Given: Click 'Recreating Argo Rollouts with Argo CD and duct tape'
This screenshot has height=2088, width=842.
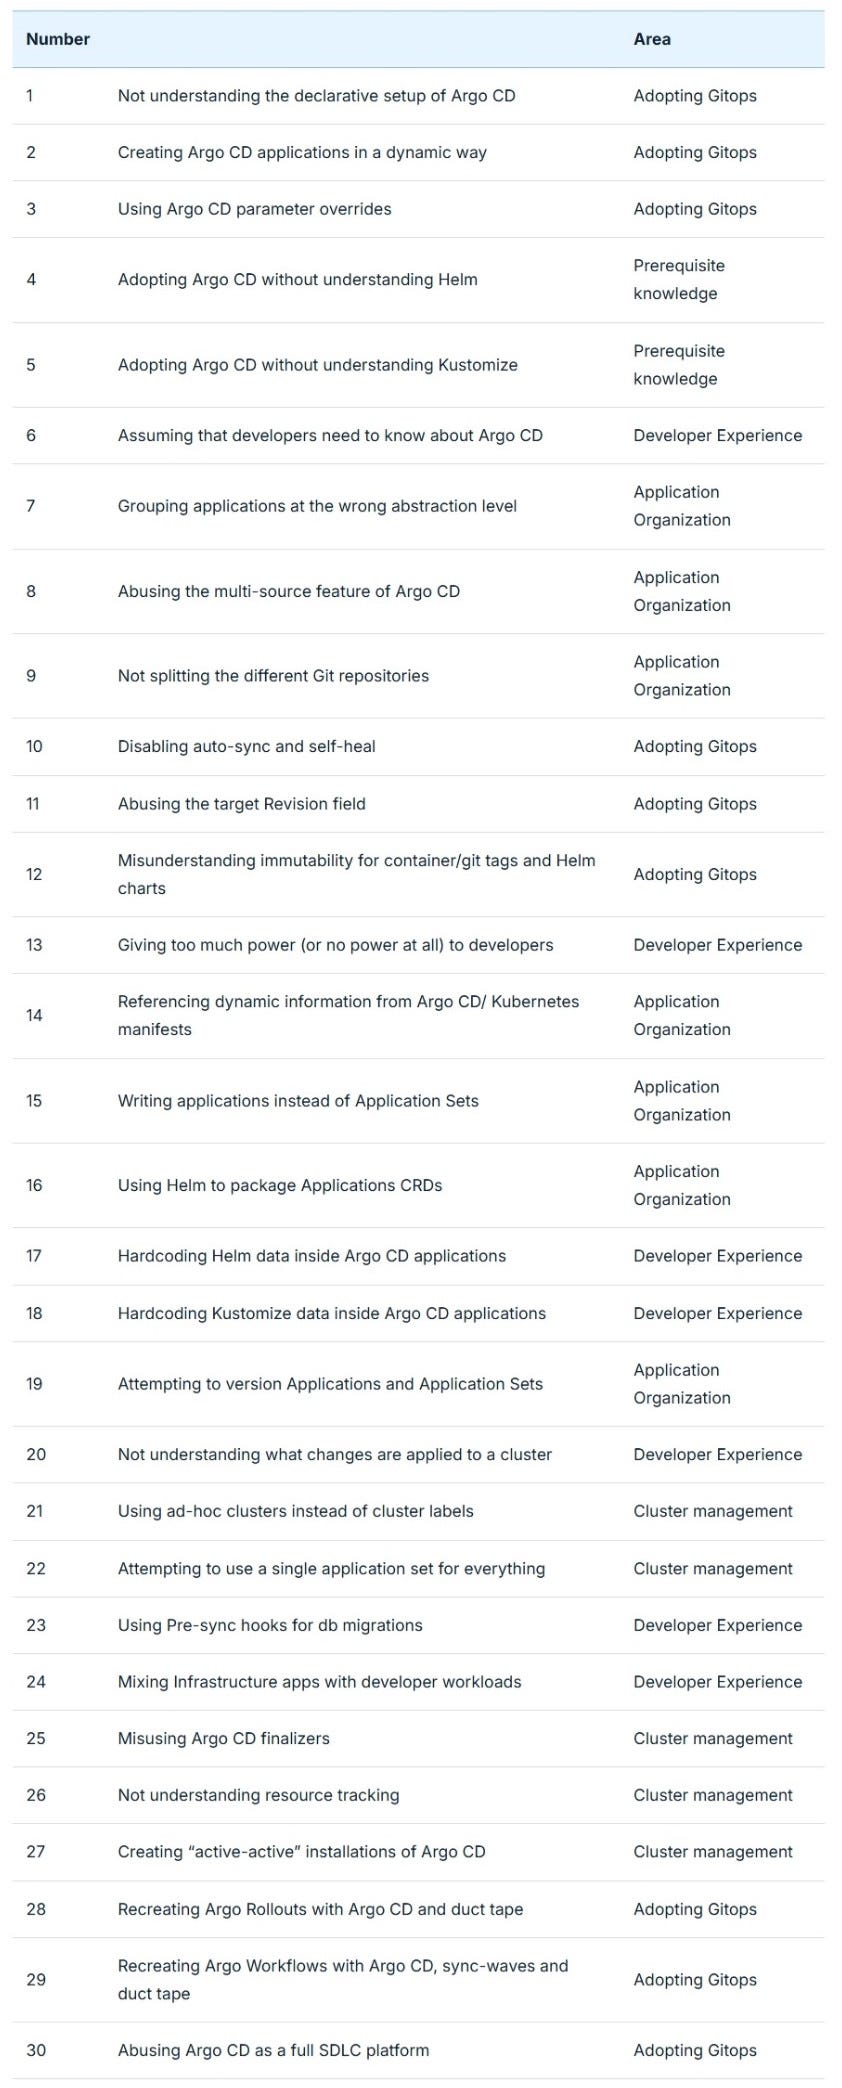Looking at the screenshot, I should (320, 1909).
